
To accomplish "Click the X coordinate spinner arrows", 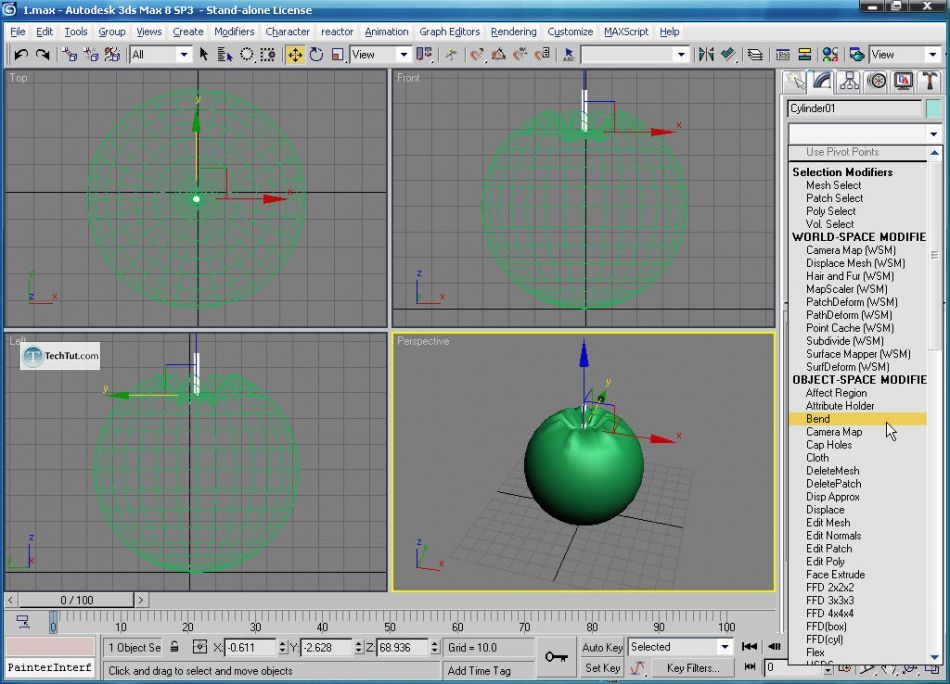I will pos(282,647).
